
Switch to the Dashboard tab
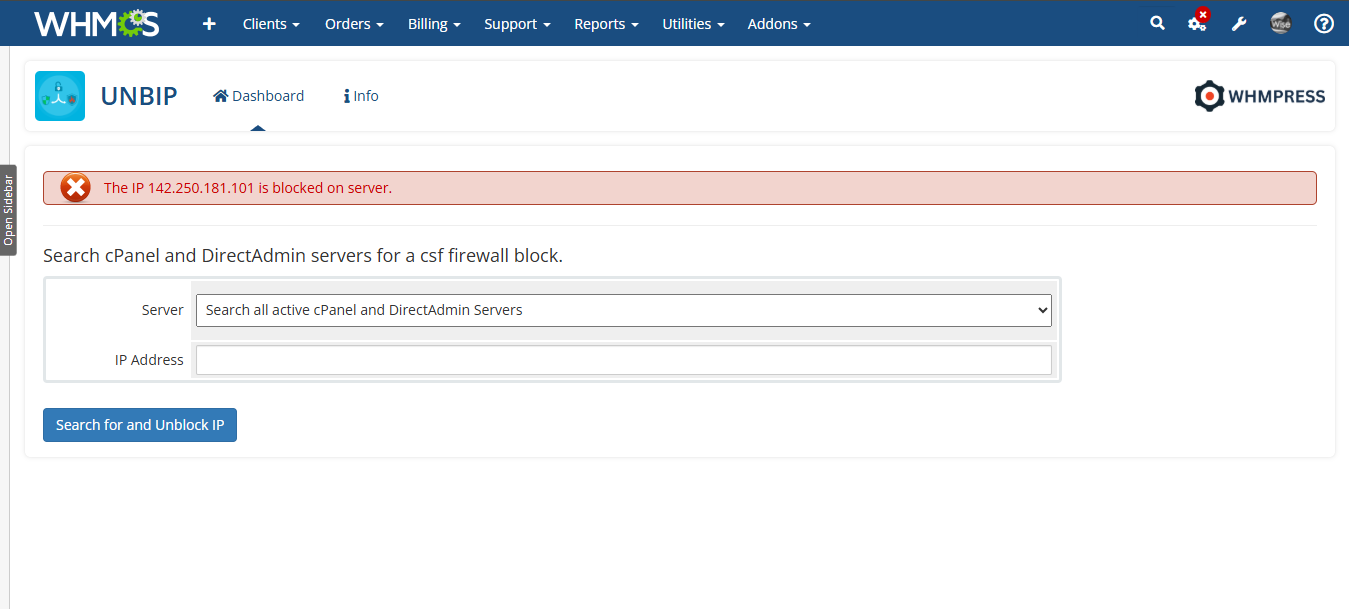click(x=259, y=96)
